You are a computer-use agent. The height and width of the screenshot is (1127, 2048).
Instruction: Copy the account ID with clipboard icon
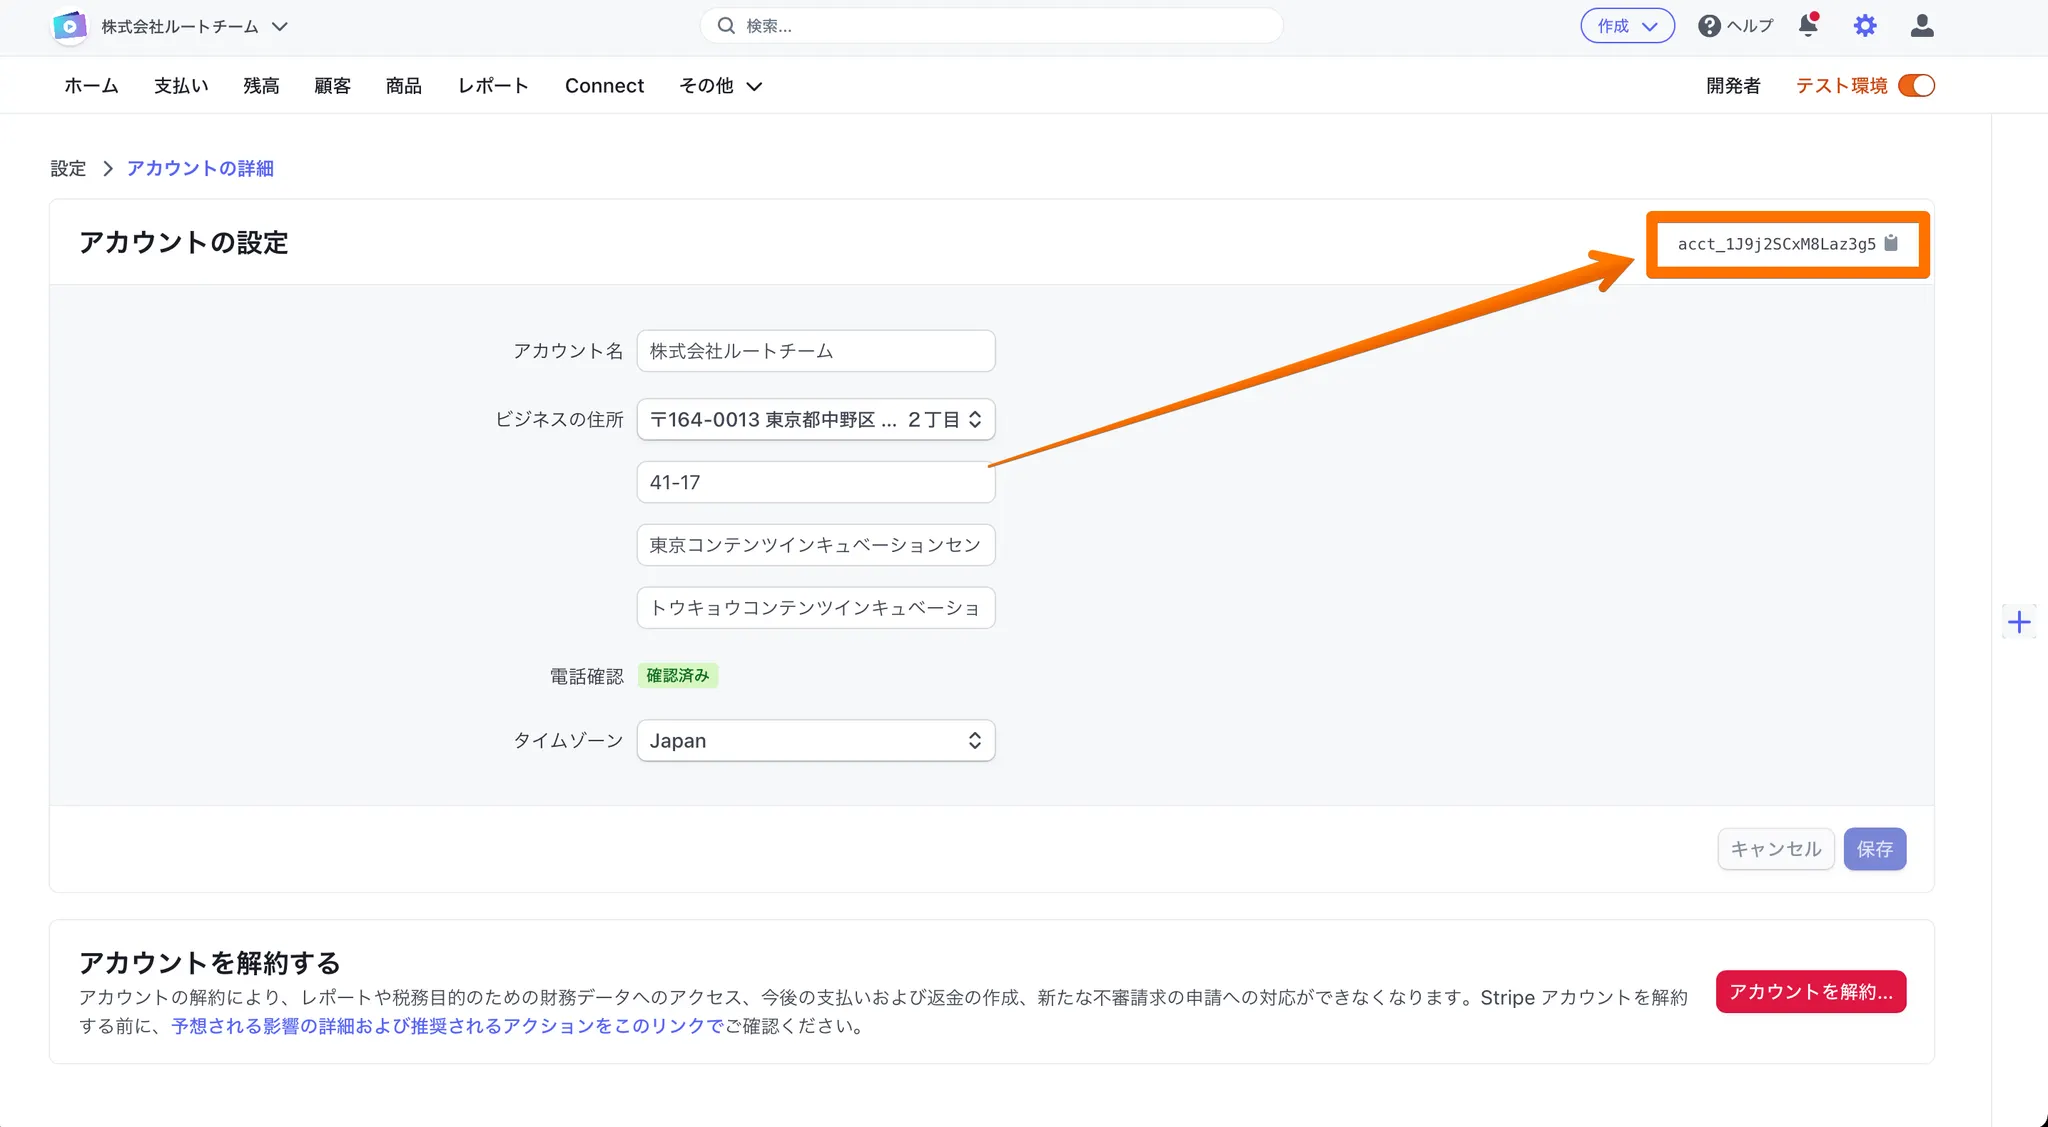1890,243
